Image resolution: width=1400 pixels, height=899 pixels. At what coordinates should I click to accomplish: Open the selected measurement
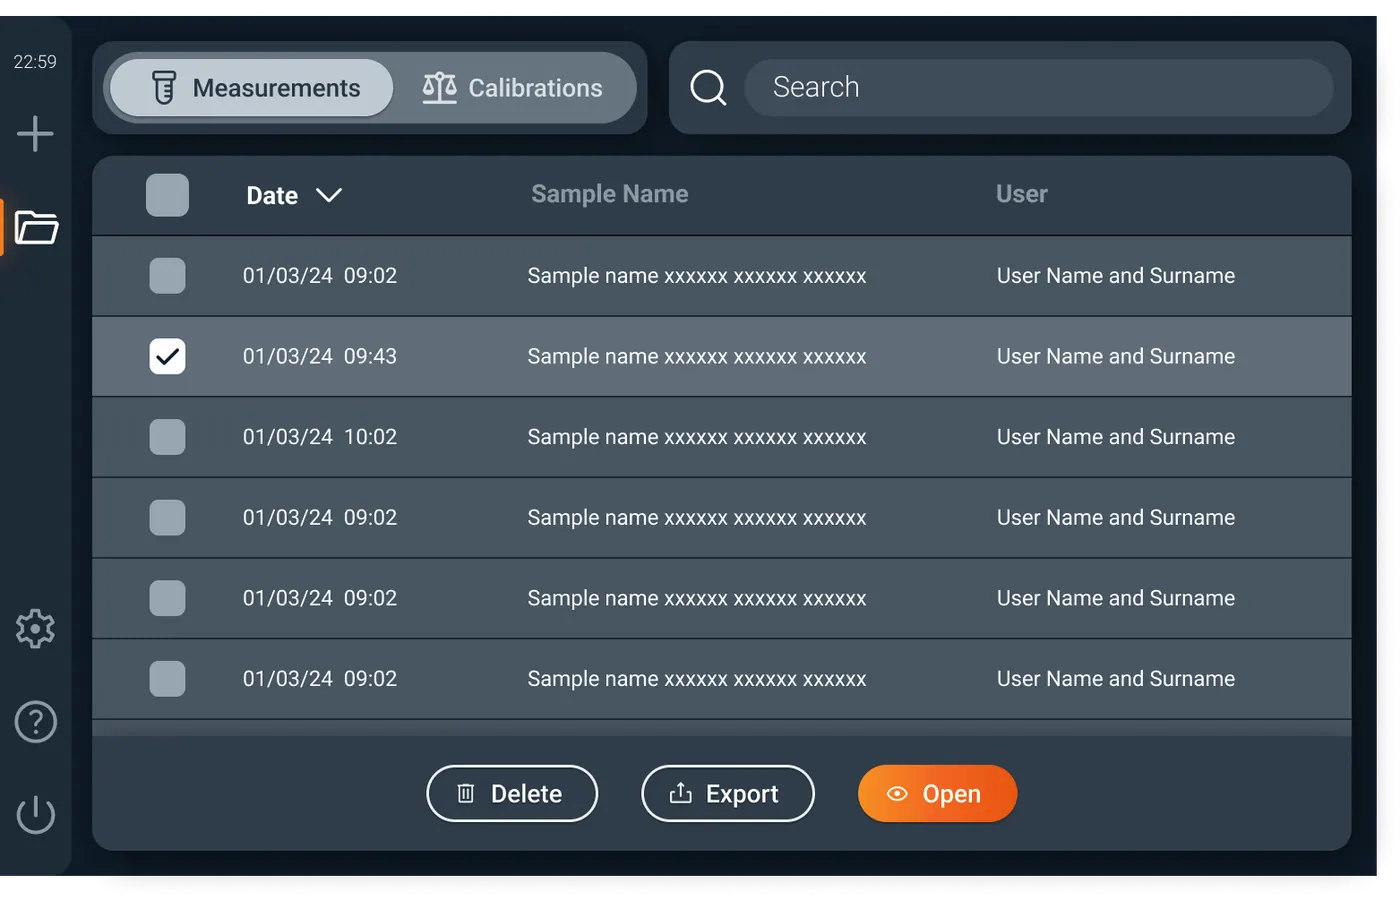pos(937,794)
